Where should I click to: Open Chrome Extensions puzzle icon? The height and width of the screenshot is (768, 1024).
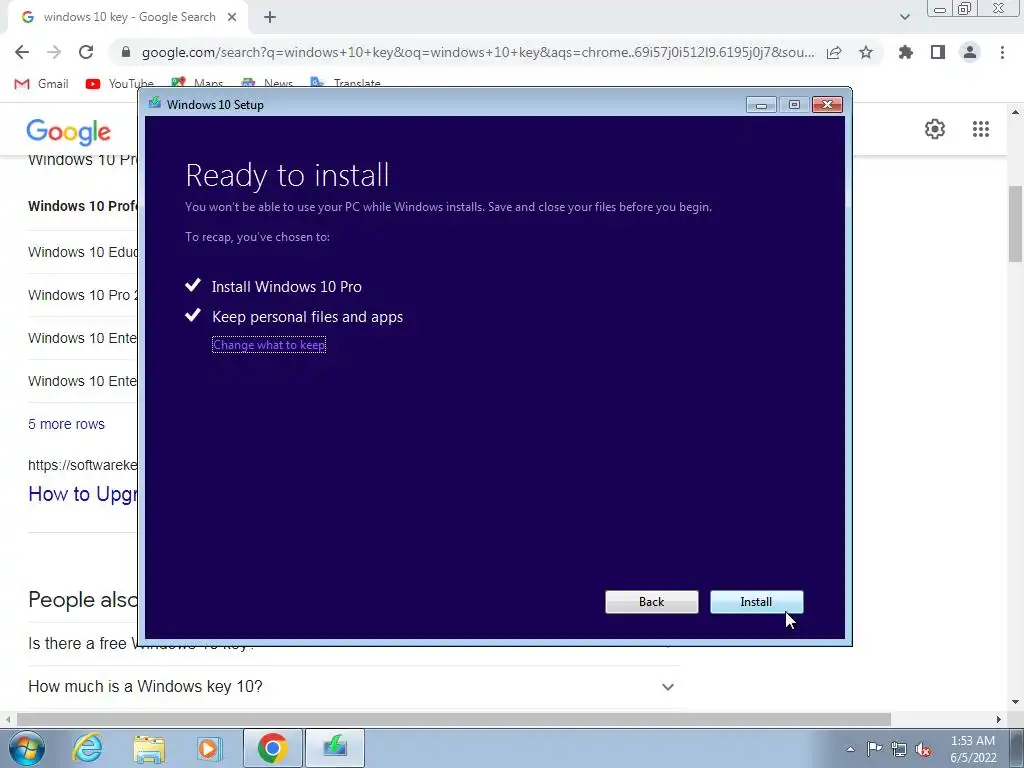click(906, 52)
